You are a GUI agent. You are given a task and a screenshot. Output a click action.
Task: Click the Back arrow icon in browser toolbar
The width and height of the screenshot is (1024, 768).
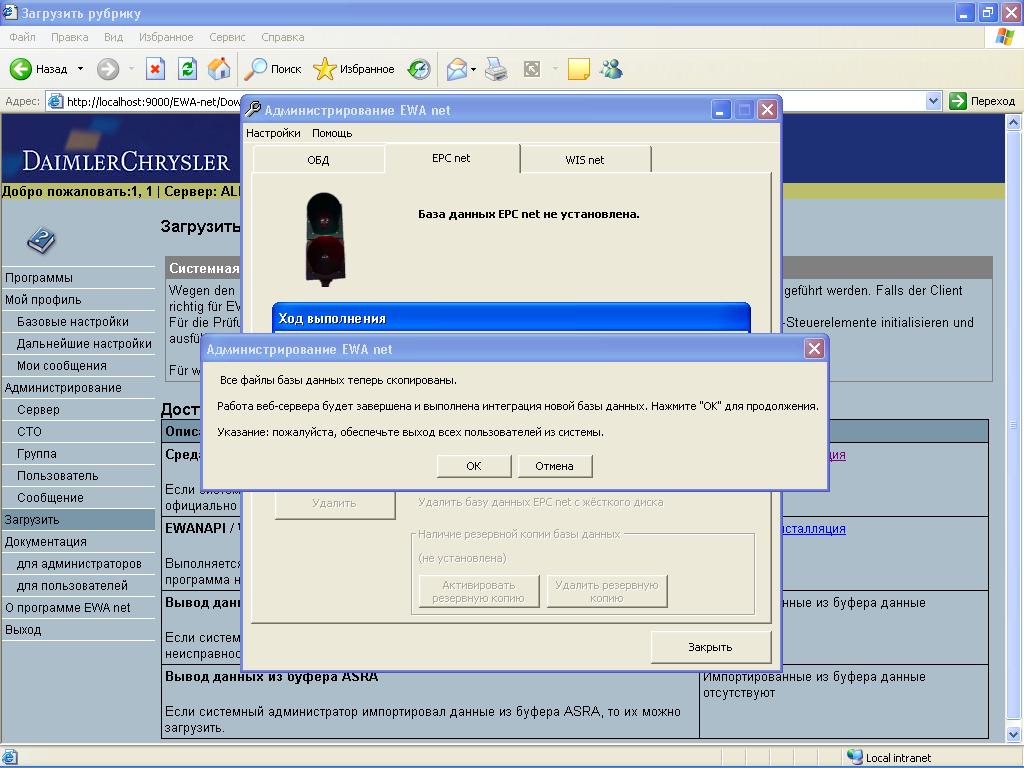tap(21, 69)
